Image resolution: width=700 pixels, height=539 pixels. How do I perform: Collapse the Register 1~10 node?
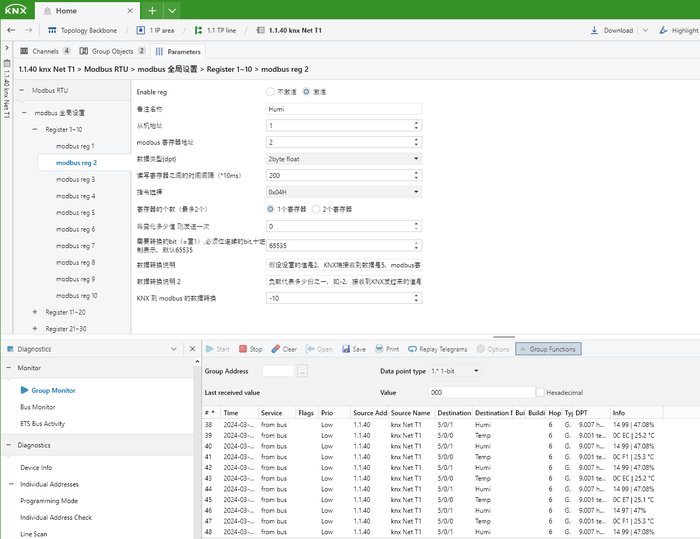(x=35, y=129)
